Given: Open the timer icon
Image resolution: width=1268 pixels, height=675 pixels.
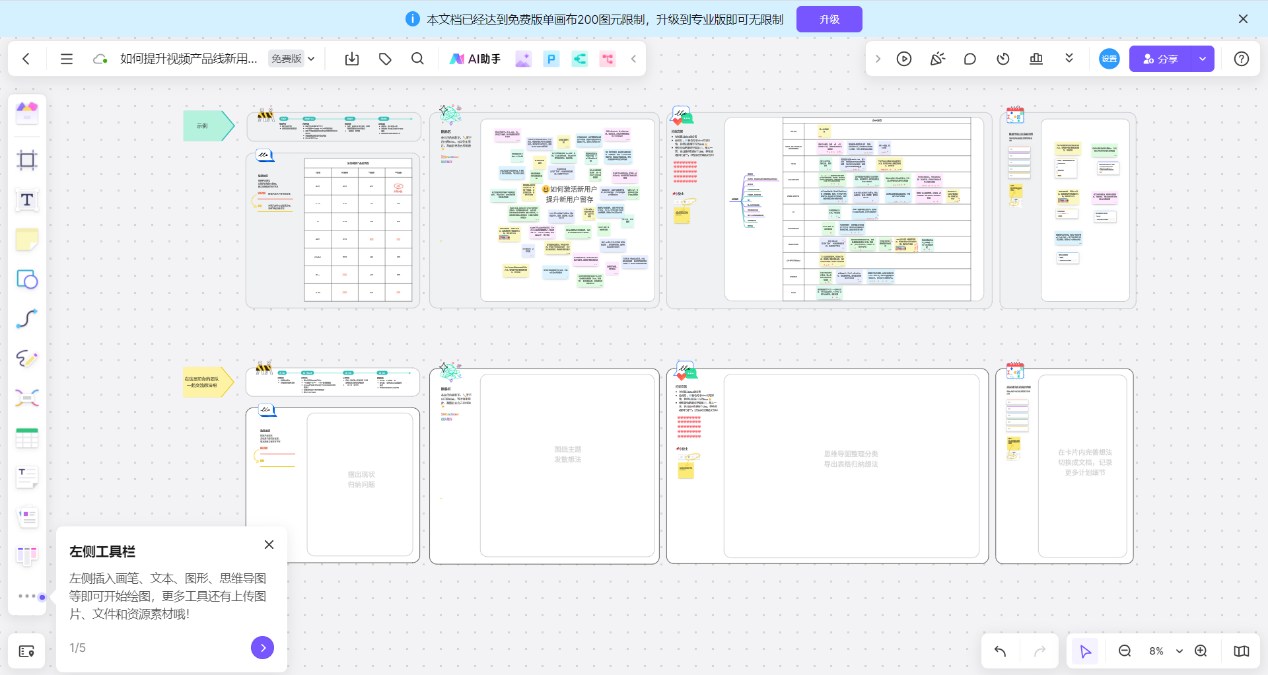Looking at the screenshot, I should (1003, 59).
